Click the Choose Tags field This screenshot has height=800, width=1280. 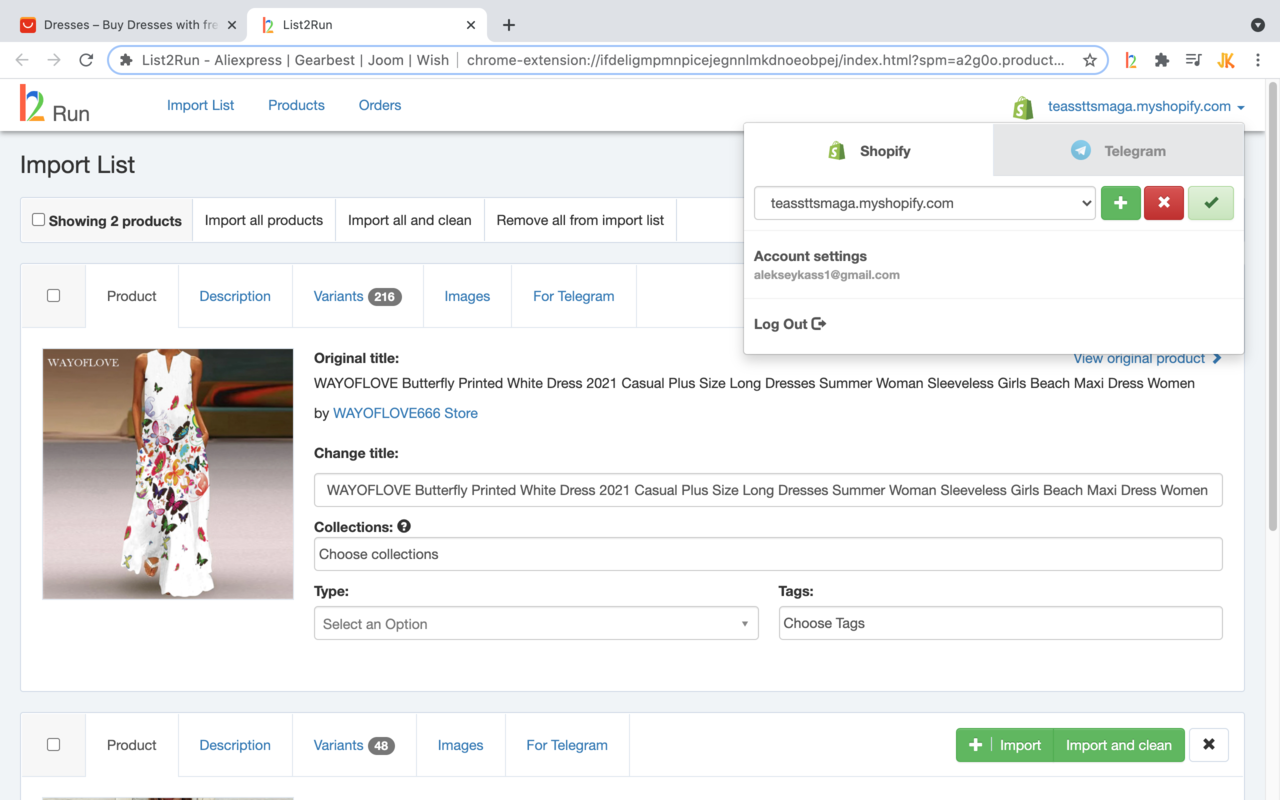point(1001,623)
